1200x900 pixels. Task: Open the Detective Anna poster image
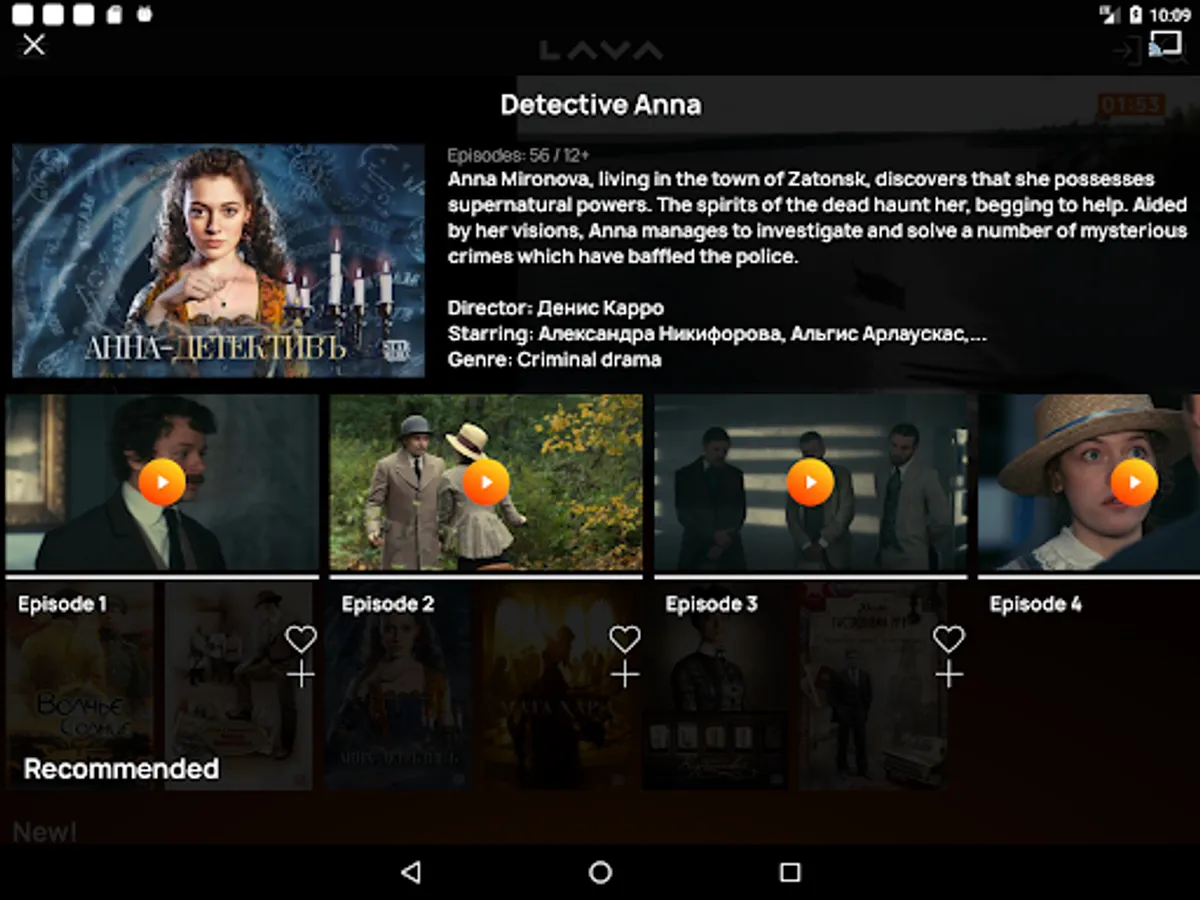218,260
